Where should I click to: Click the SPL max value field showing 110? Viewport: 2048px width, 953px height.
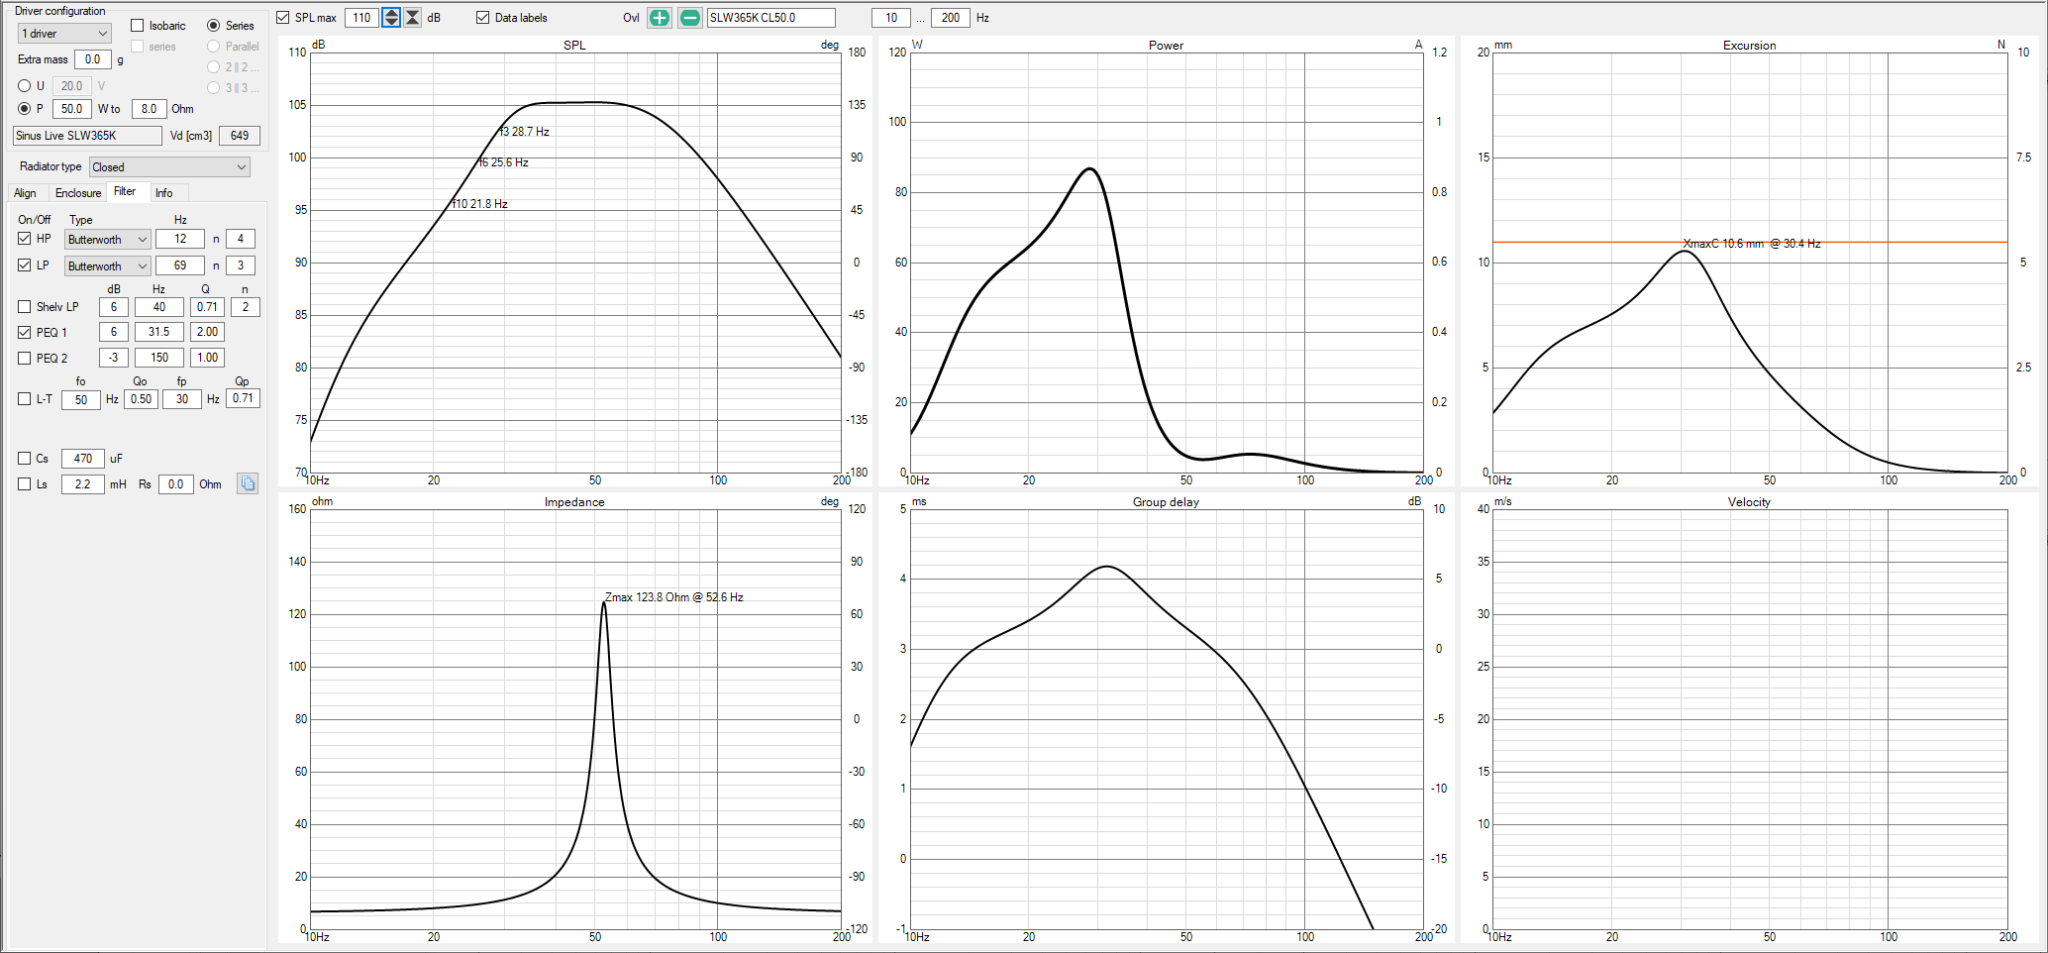click(362, 18)
